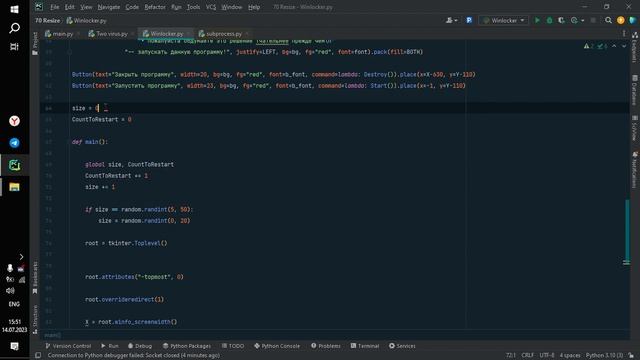The height and width of the screenshot is (360, 640).
Task: Start debugging with the green bug icon
Action: (x=549, y=20)
